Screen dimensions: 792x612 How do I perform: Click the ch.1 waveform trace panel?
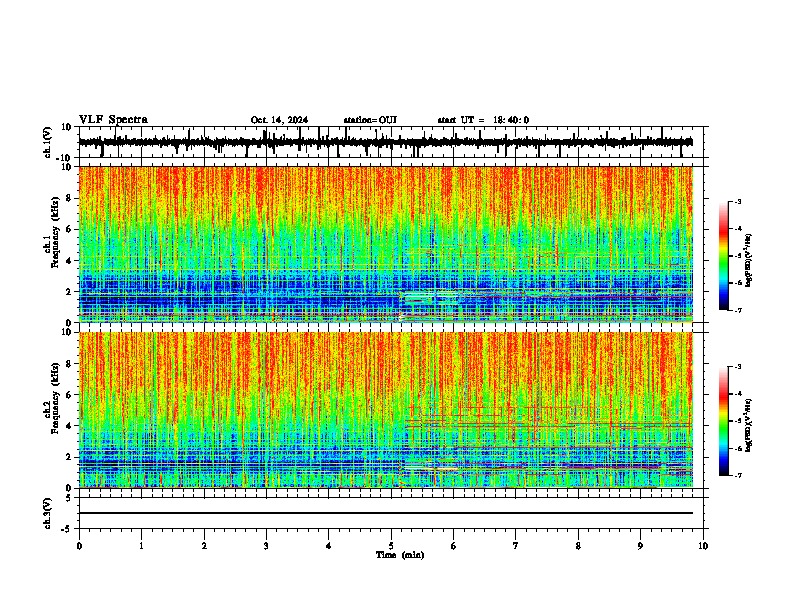click(391, 142)
